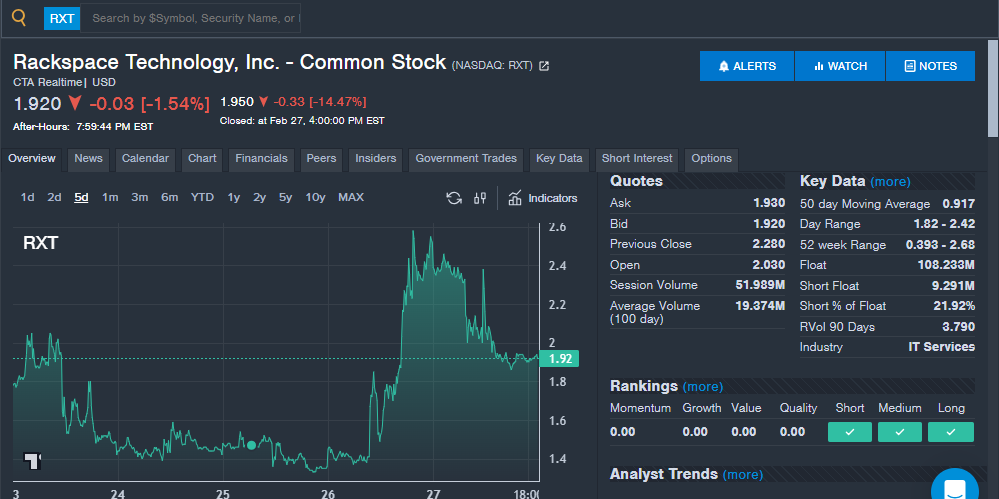999x499 pixels.
Task: Click the green dot marker on chart line
Action: pos(251,445)
